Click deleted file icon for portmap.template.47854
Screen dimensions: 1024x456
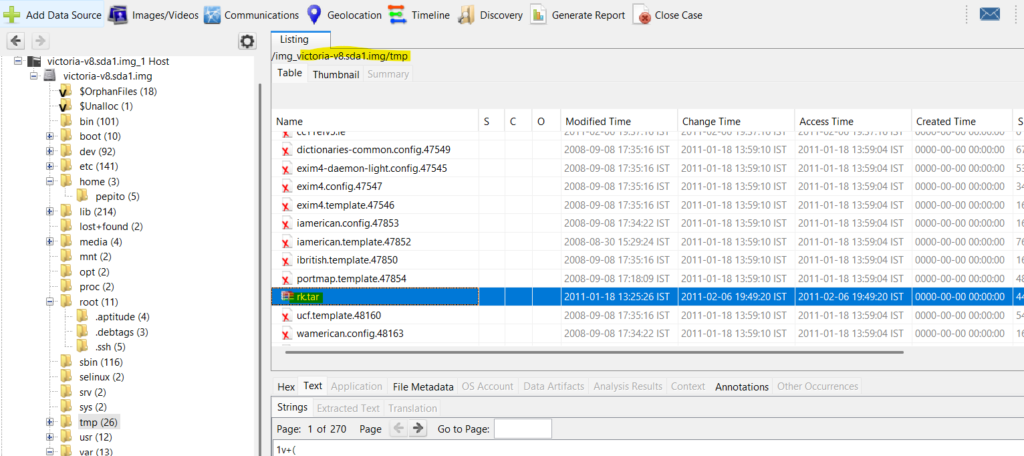[286, 279]
